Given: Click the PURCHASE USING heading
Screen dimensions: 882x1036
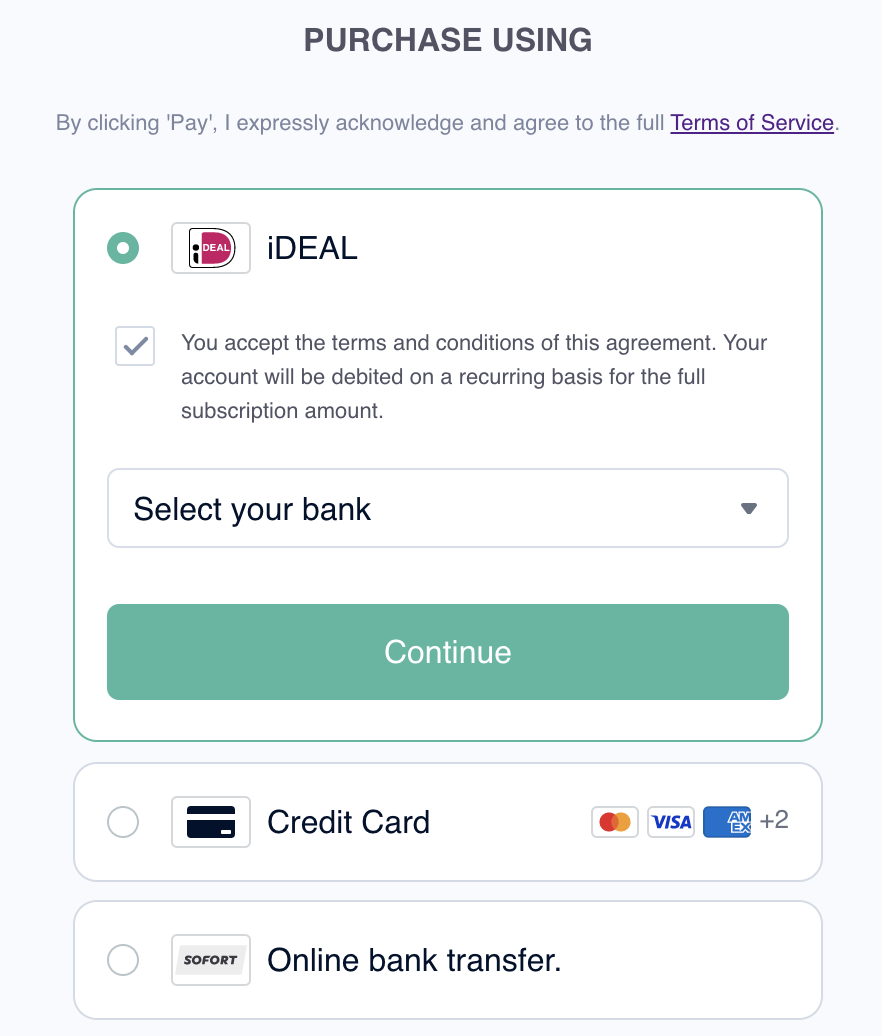Looking at the screenshot, I should pyautogui.click(x=448, y=40).
